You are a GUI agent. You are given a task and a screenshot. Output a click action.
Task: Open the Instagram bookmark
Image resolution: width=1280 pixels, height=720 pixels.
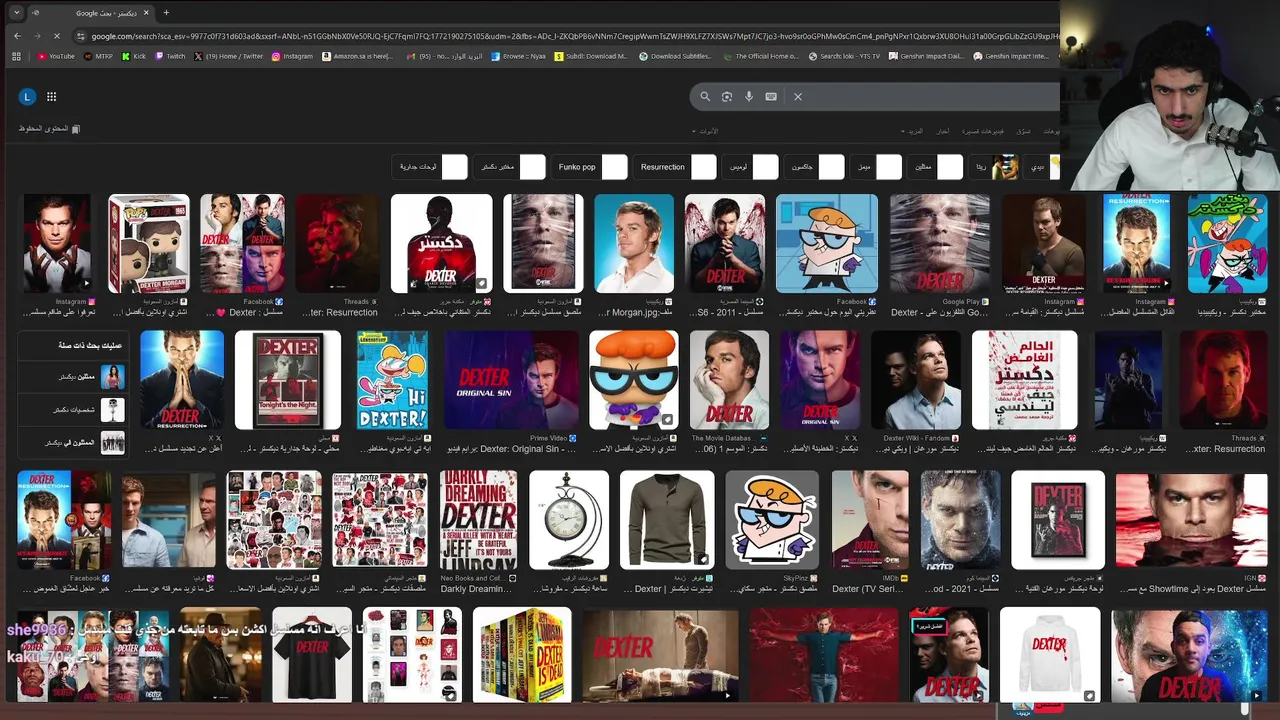pyautogui.click(x=292, y=56)
